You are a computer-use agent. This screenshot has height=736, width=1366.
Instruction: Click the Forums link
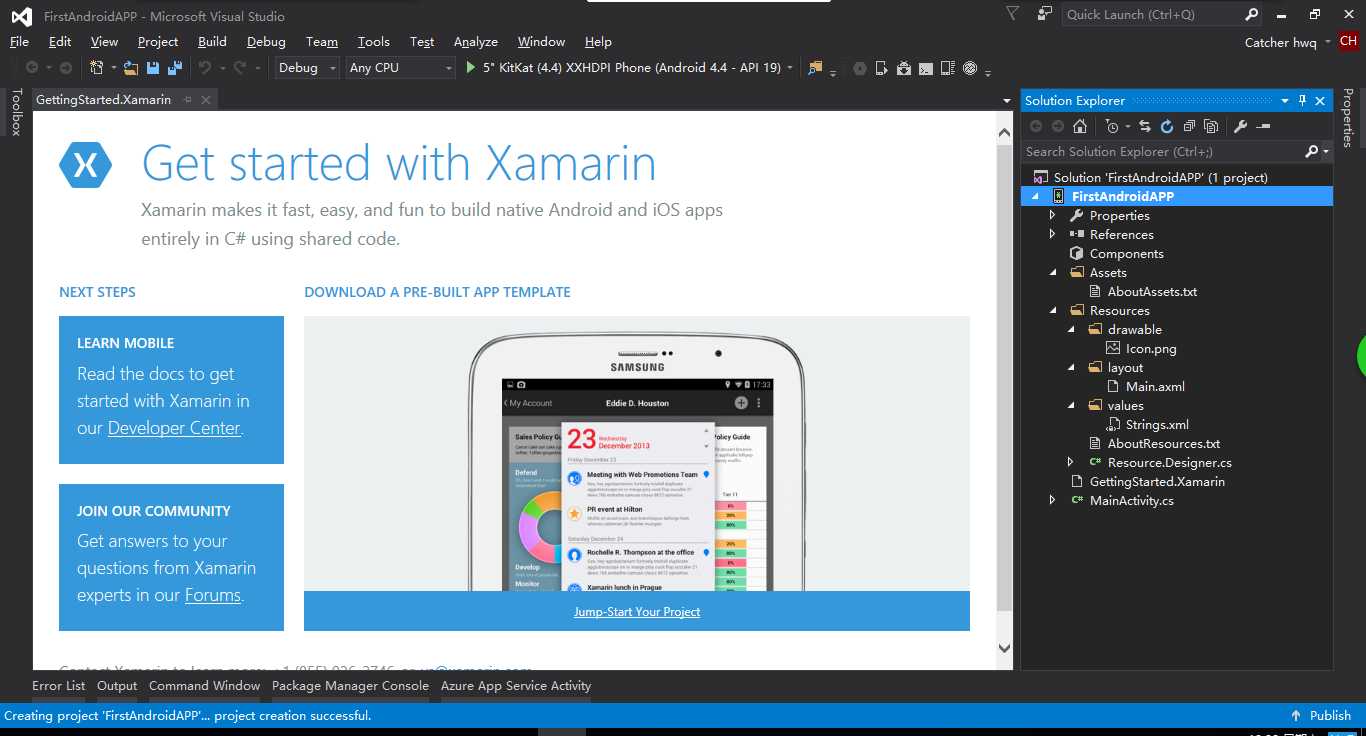(x=213, y=595)
